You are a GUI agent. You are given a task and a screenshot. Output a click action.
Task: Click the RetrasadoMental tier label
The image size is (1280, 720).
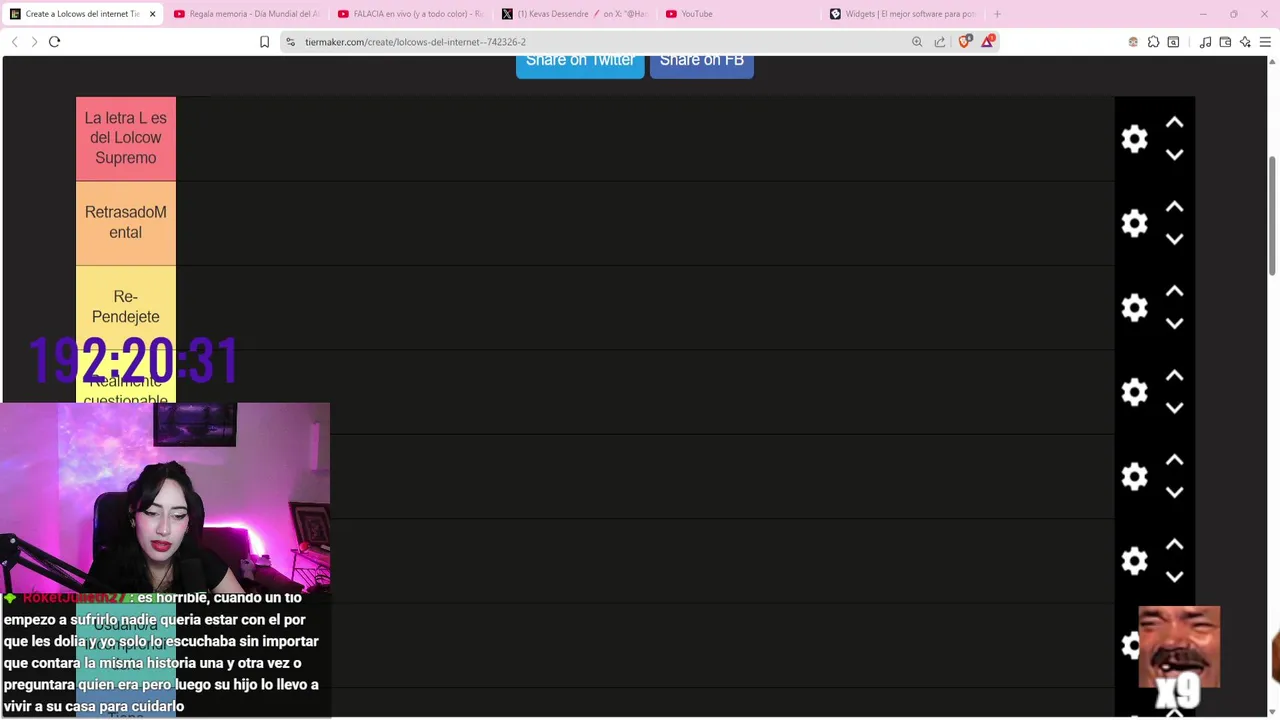[x=126, y=222]
